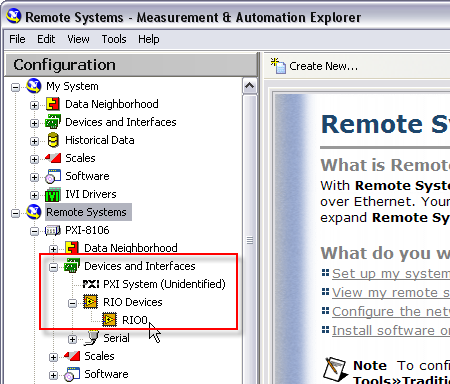Click the tree scrollbar up arrow
Screen dimensions: 450x384
tap(250, 86)
